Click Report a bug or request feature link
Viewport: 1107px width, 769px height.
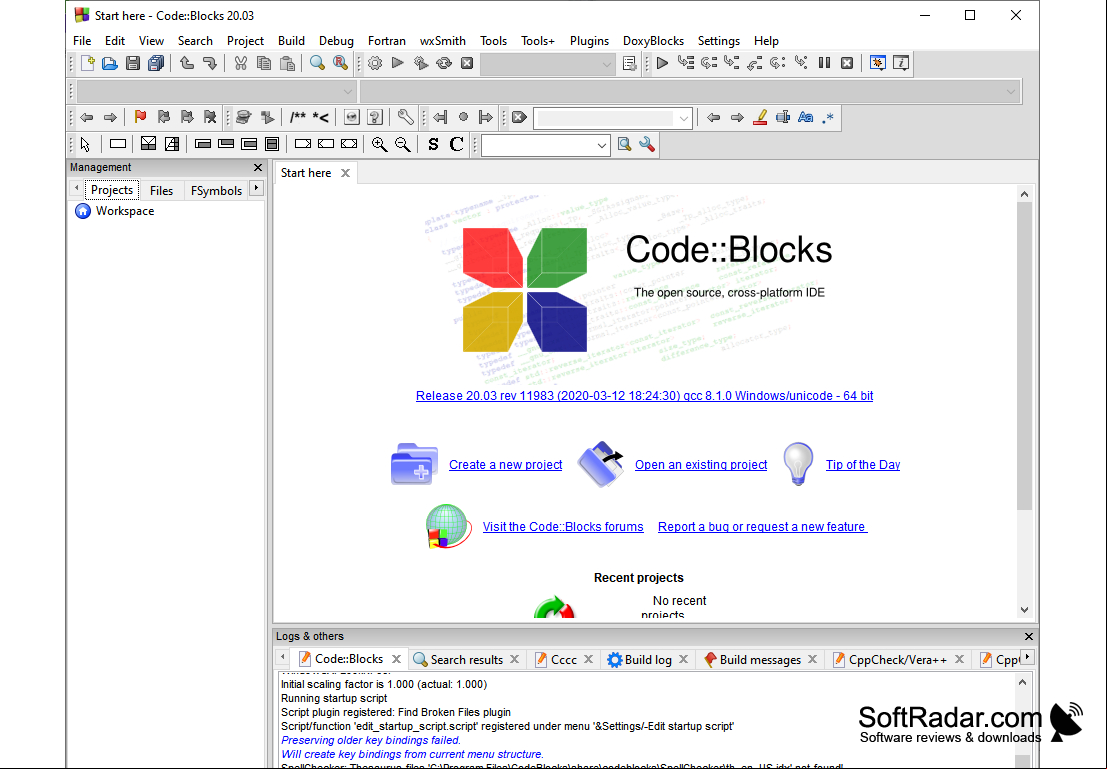pyautogui.click(x=762, y=527)
